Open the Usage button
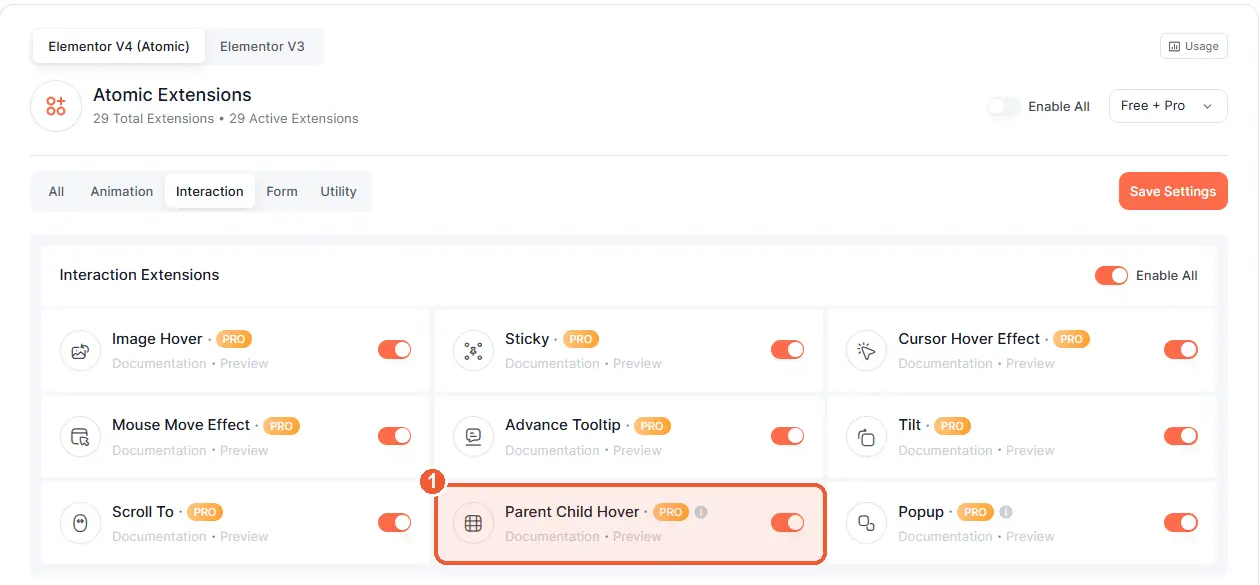Viewport: 1260px width, 585px height. coord(1194,46)
